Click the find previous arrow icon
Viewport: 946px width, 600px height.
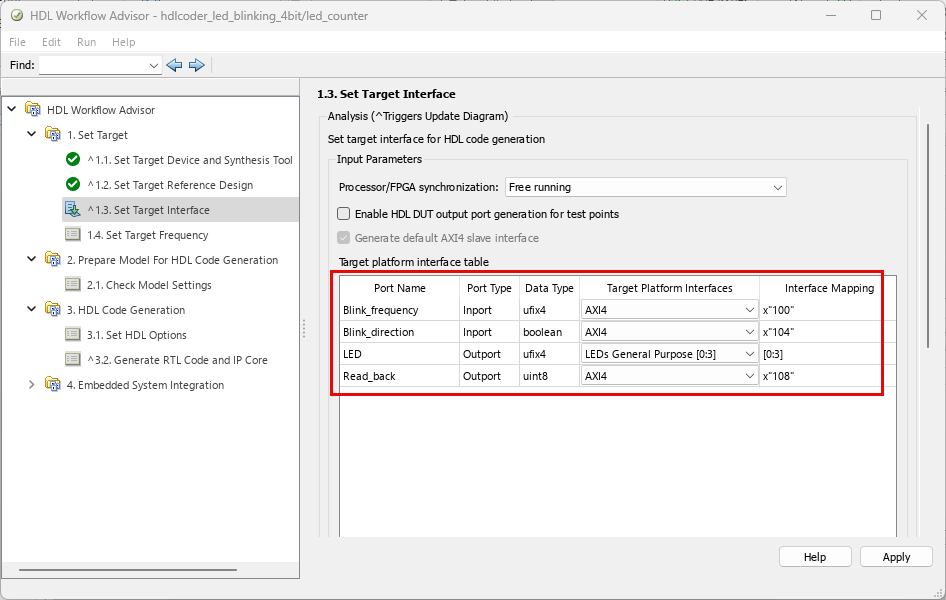click(x=175, y=65)
